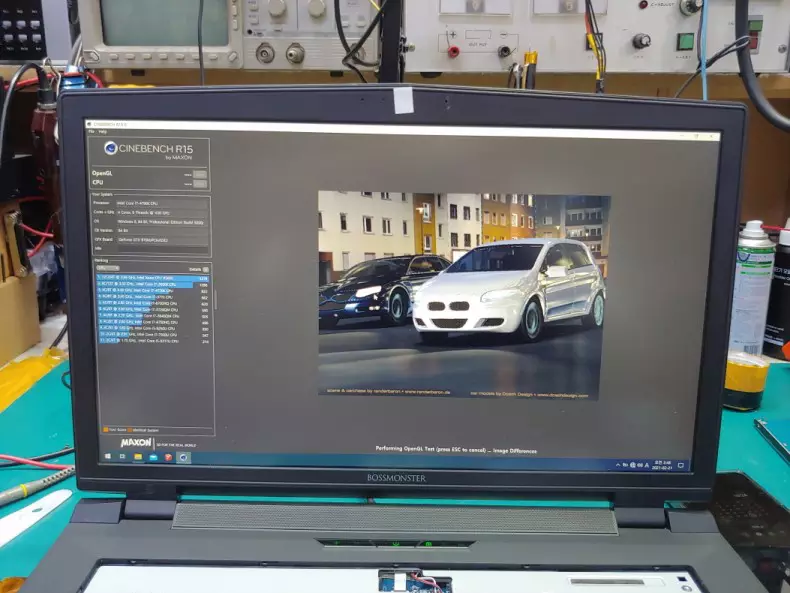Select ranking entry 11 with the lowest score
The height and width of the screenshot is (593, 790).
point(153,341)
